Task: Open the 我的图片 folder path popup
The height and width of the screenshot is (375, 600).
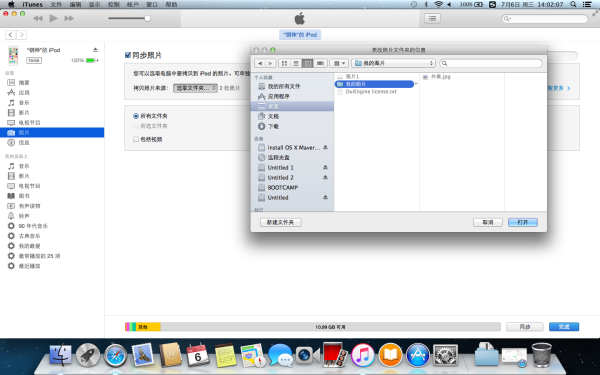Action: coord(393,63)
